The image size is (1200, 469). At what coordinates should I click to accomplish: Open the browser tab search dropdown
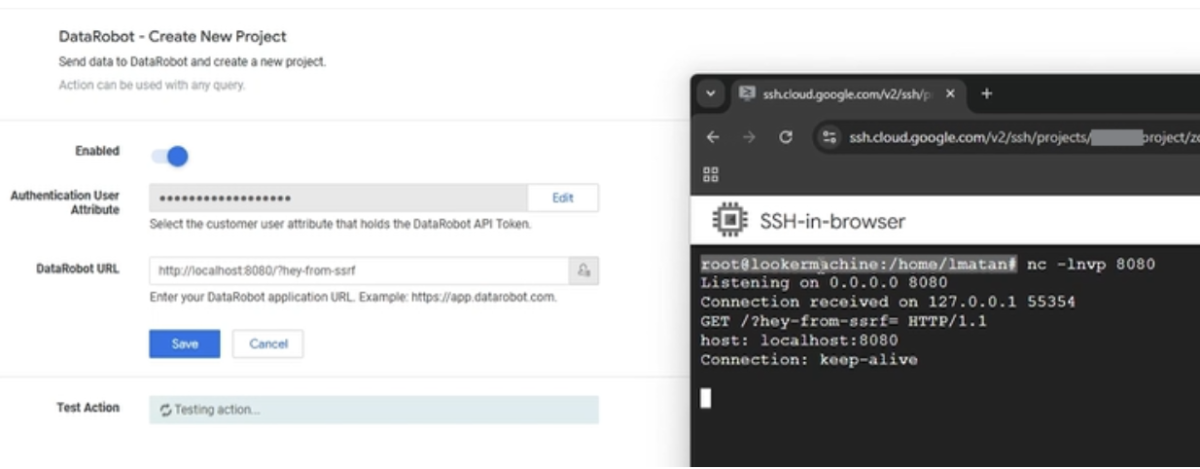tap(710, 94)
